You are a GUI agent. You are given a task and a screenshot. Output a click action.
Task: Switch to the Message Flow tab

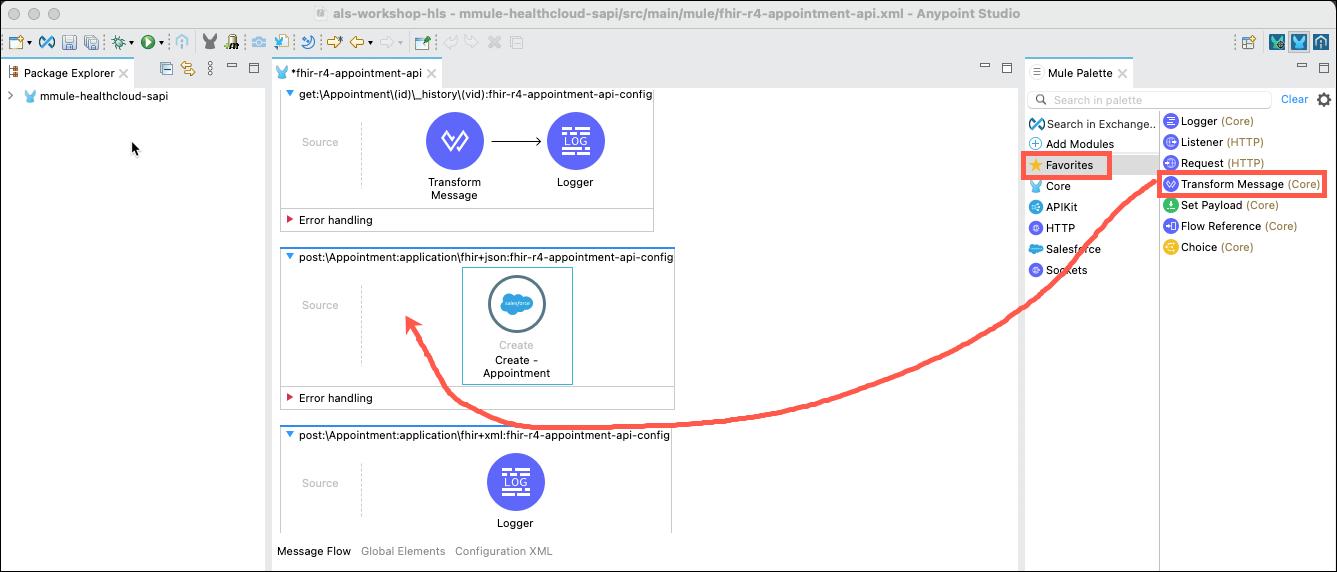[314, 551]
